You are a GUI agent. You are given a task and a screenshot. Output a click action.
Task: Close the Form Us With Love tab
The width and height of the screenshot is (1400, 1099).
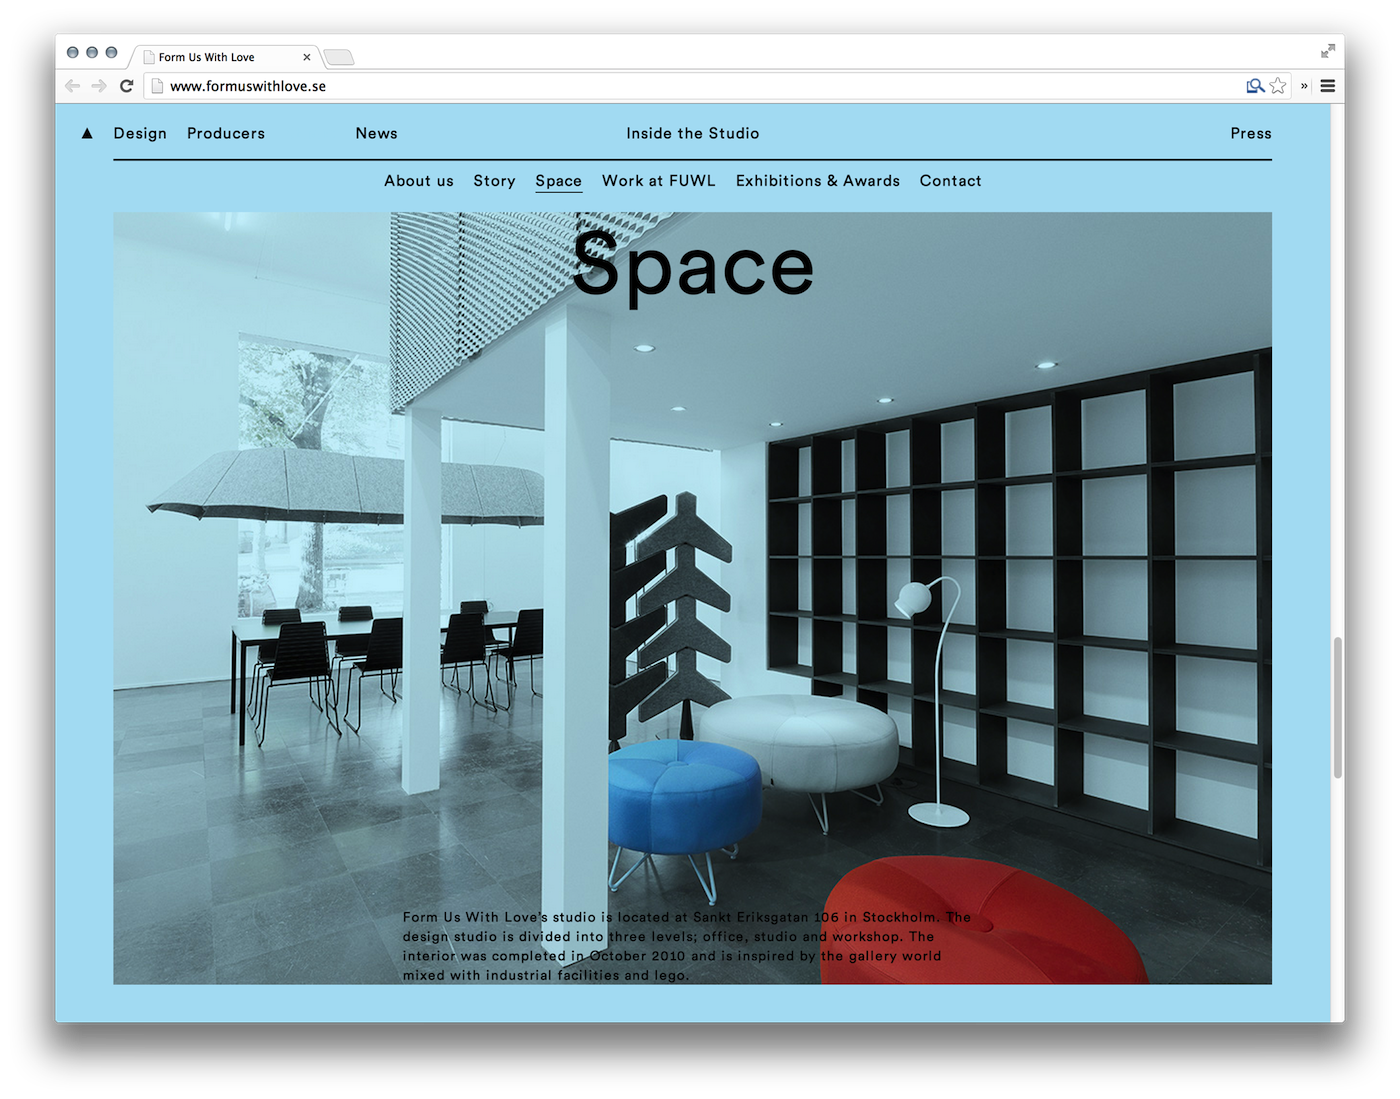[x=307, y=57]
